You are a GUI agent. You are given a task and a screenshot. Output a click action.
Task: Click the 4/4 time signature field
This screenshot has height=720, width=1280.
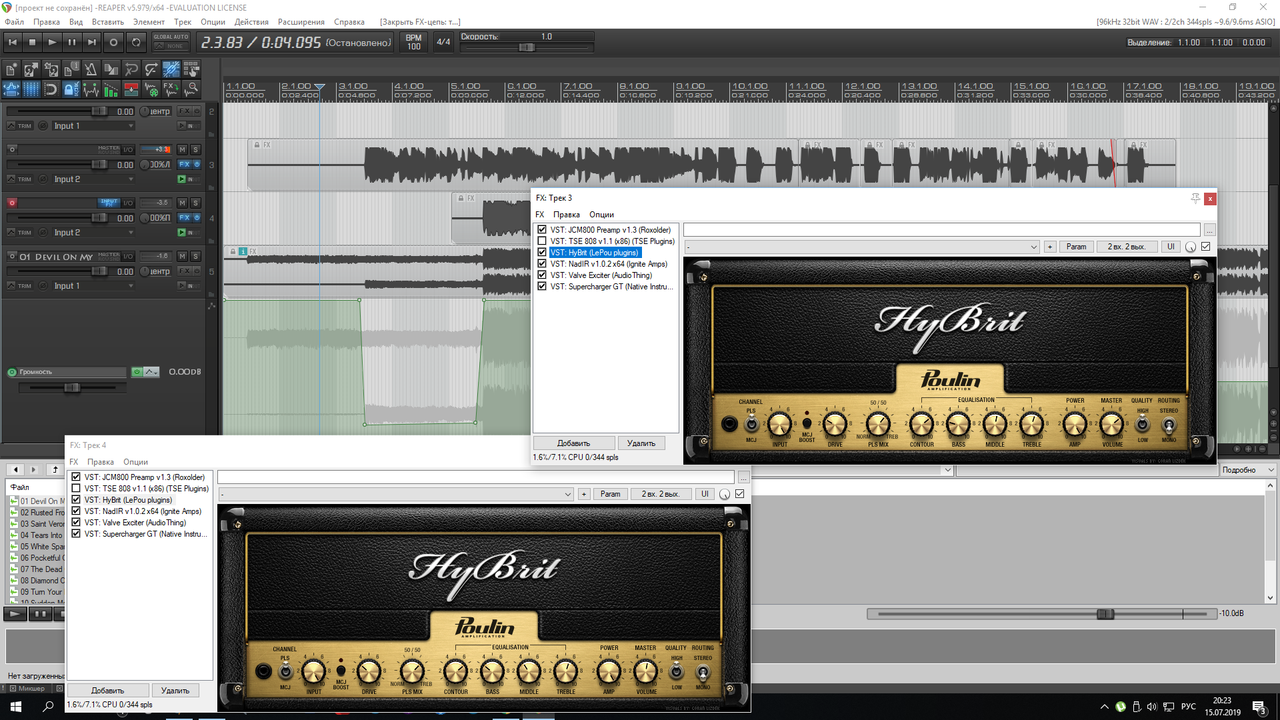(x=443, y=42)
